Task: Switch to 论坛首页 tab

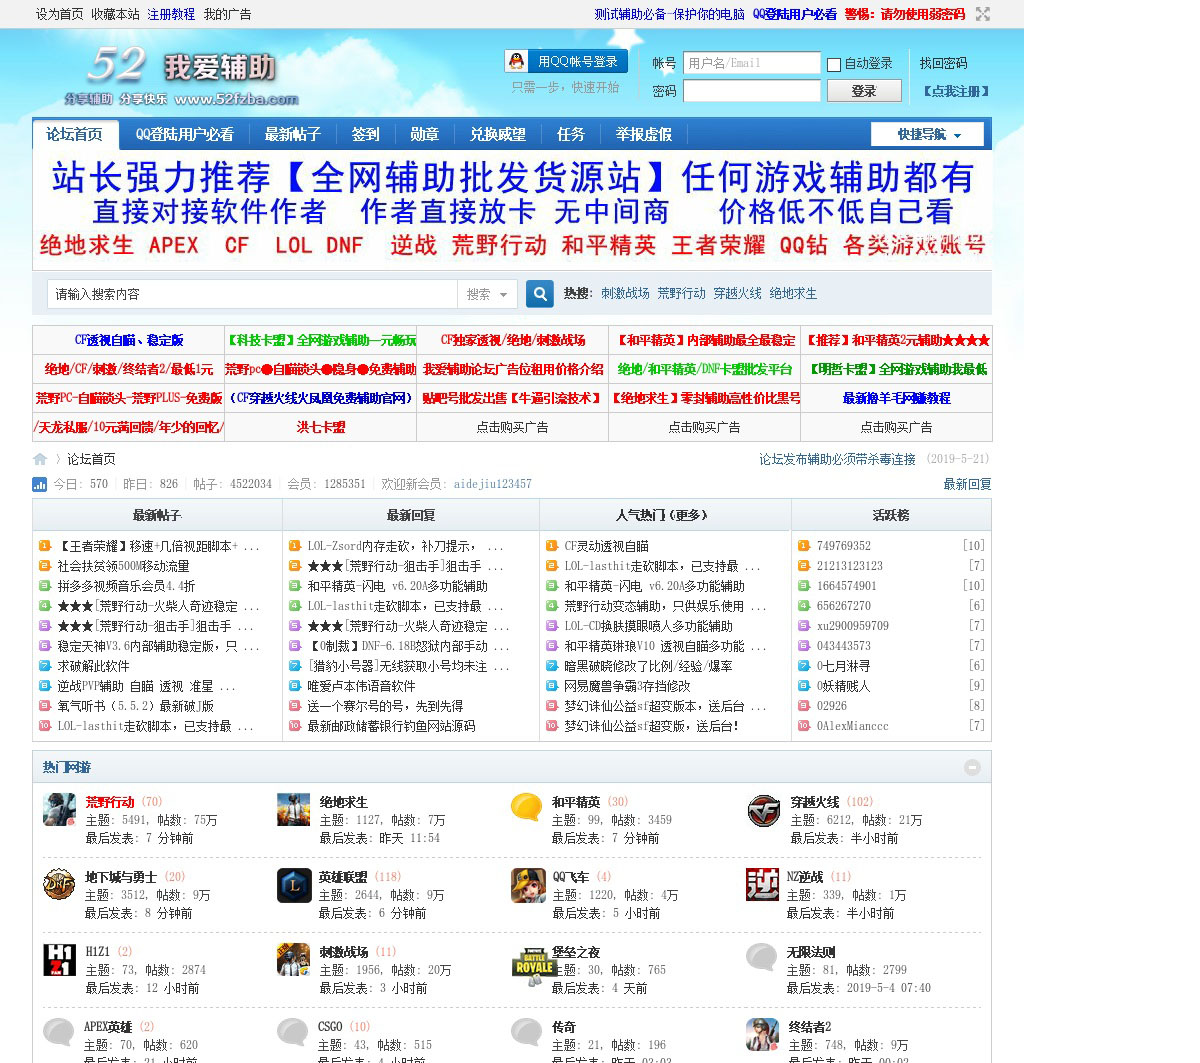Action: (75, 134)
